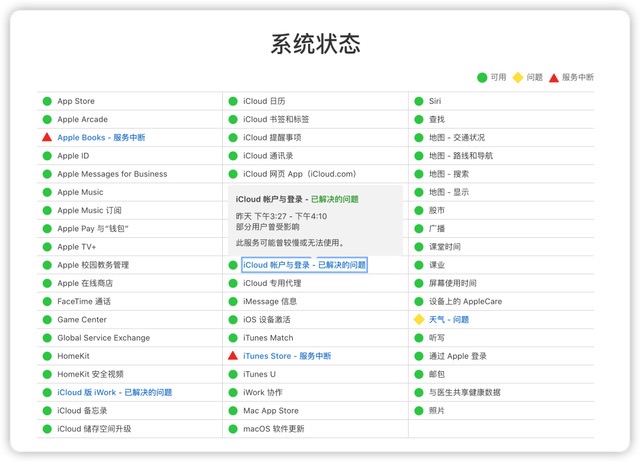The height and width of the screenshot is (462, 640).
Task: Click the green status dot for iCloud 帐户与登录
Action: point(233,265)
